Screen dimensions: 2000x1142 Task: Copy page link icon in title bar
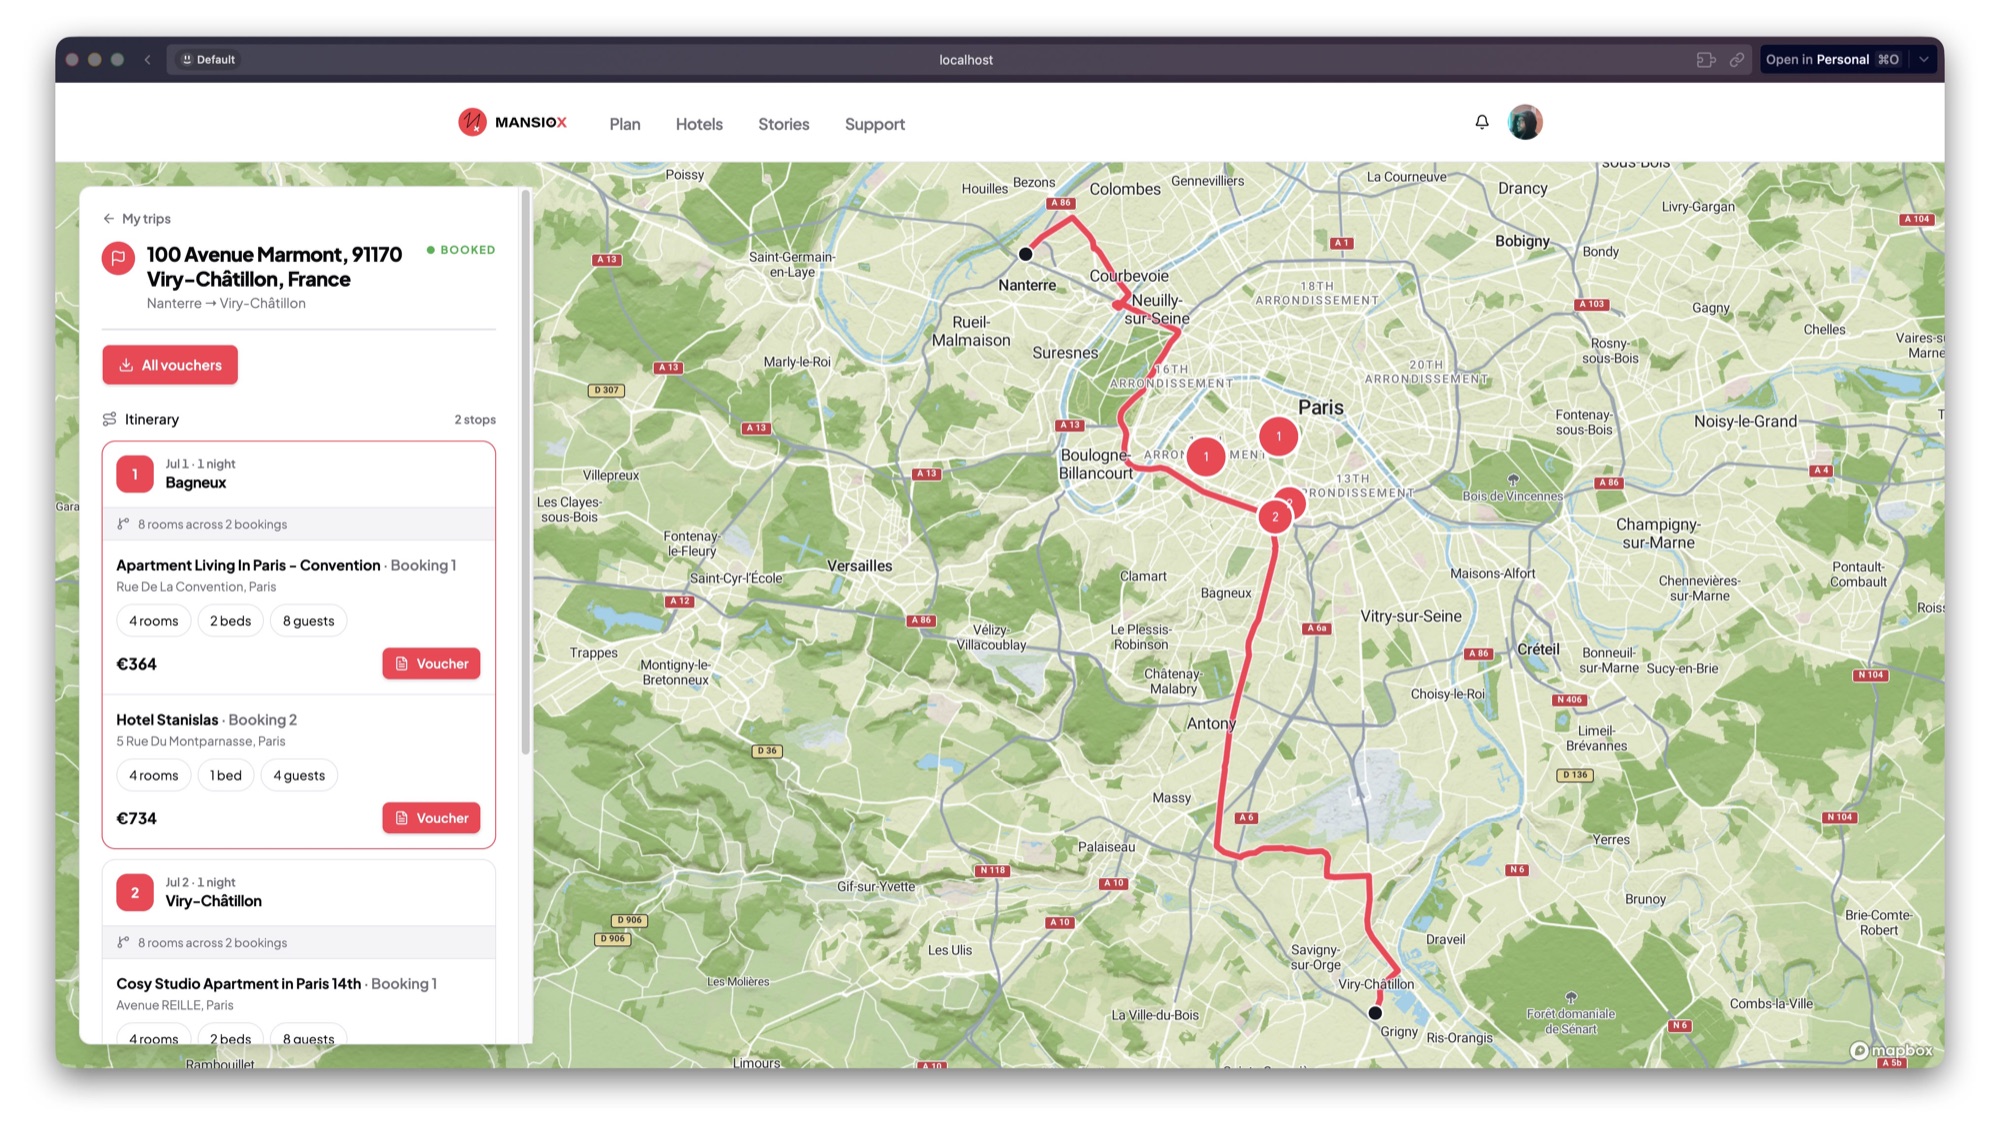pyautogui.click(x=1737, y=59)
